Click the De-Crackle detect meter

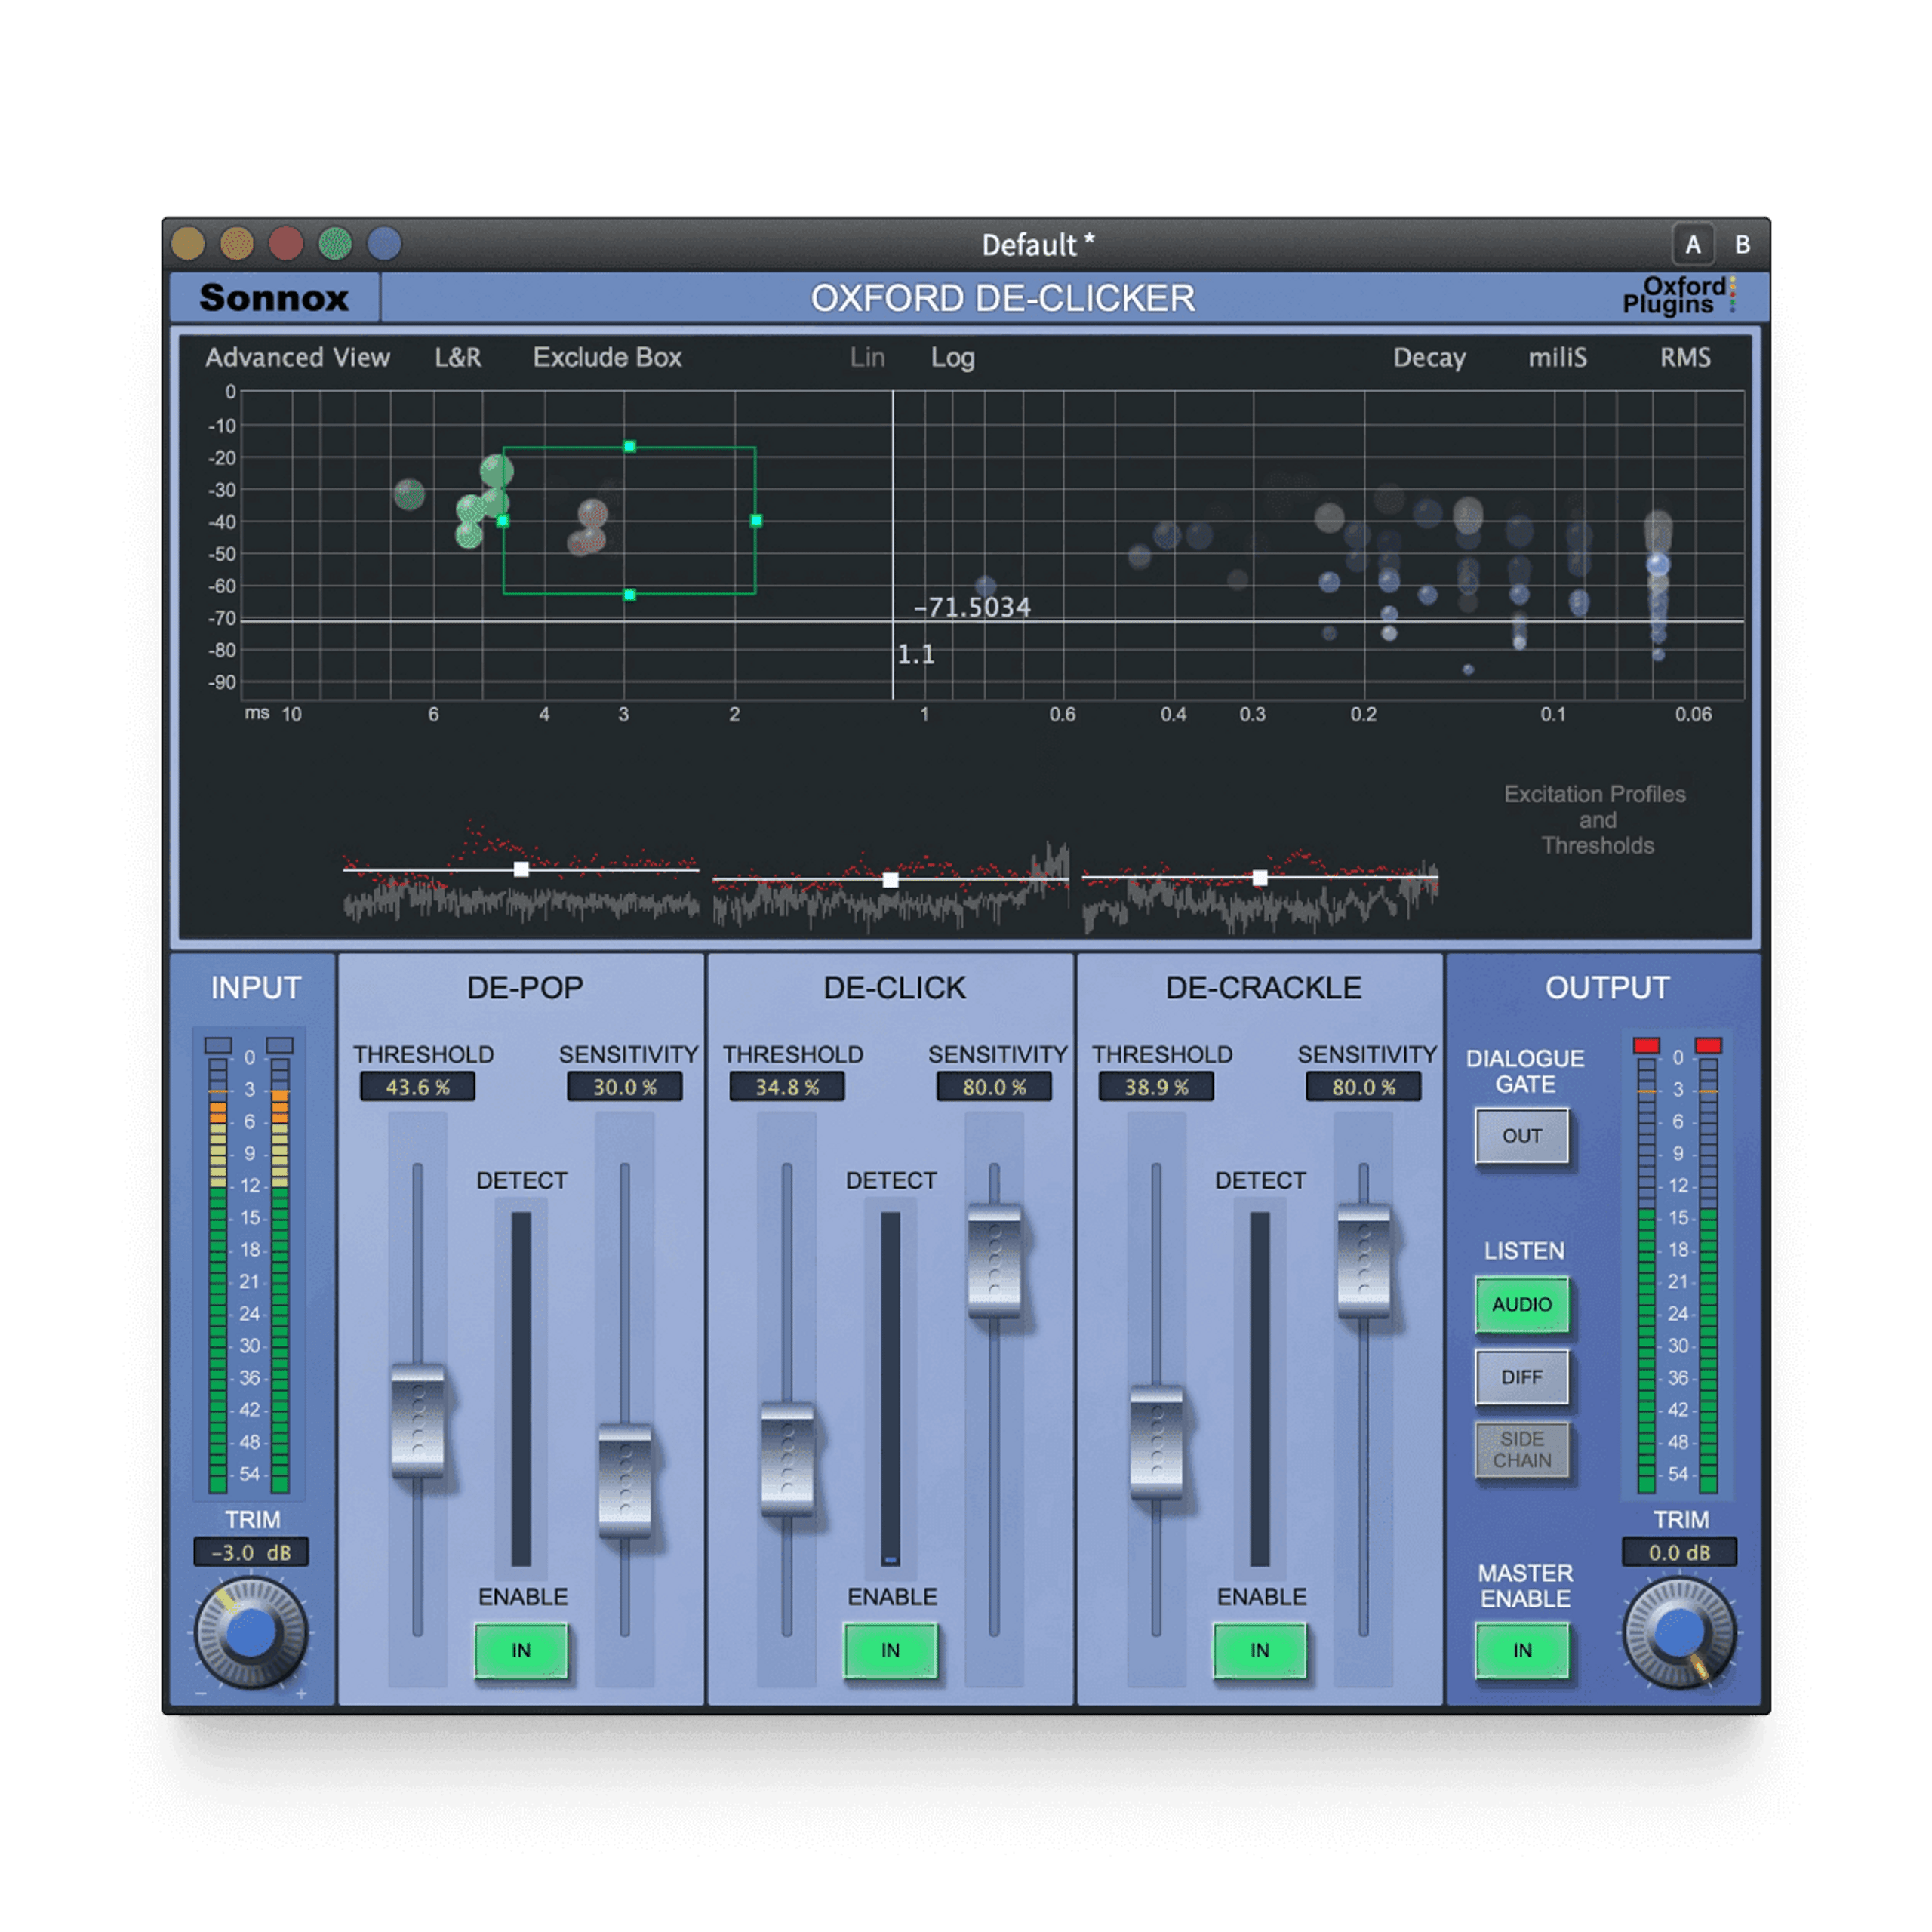(x=1260, y=1389)
